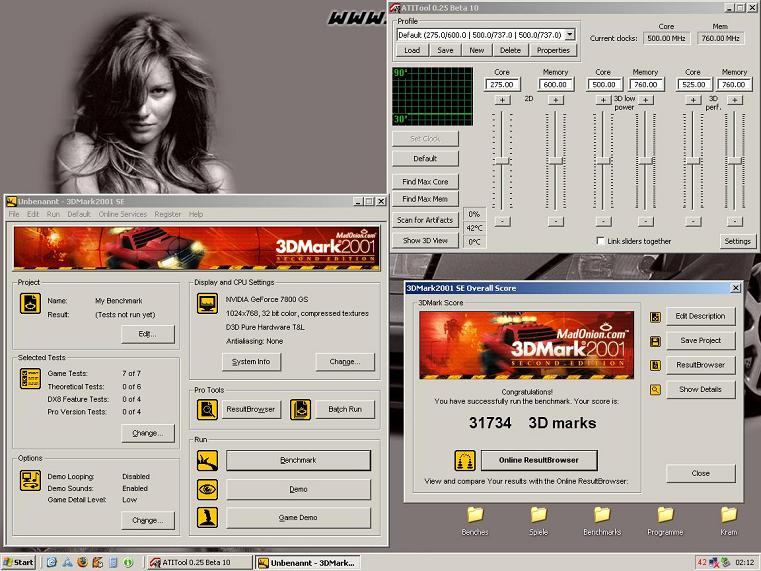Click Scan for Artifacts
The image size is (761, 571).
pos(425,220)
